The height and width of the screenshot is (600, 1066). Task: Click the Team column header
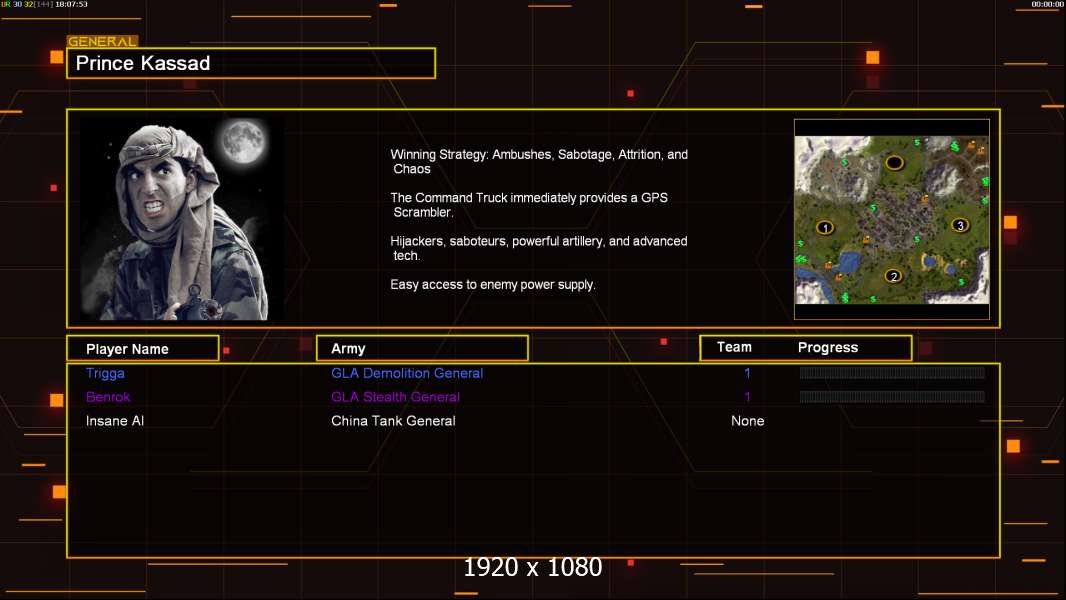[734, 347]
